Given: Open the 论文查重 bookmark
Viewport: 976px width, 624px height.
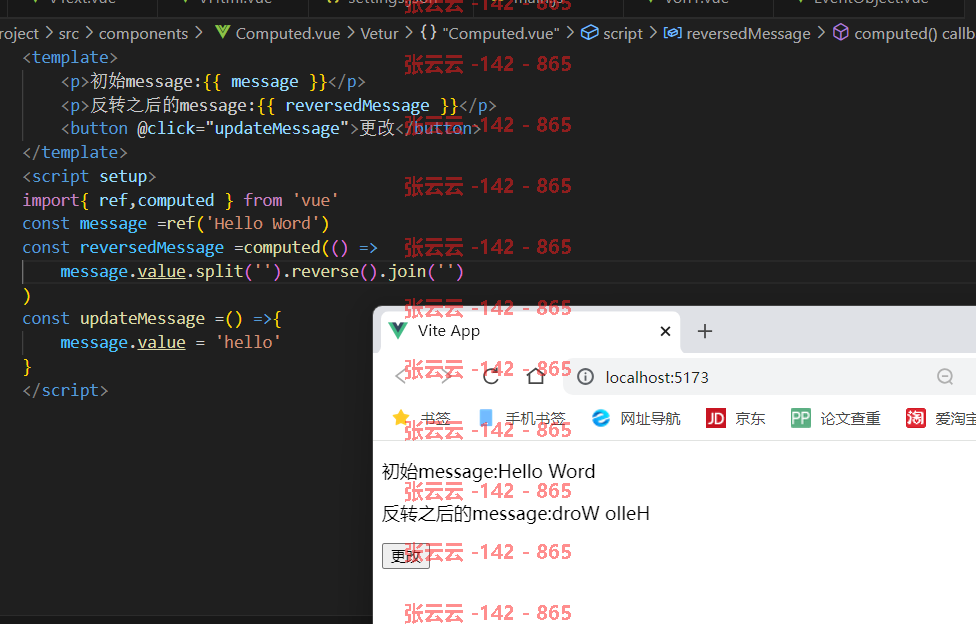Looking at the screenshot, I should pyautogui.click(x=835, y=418).
